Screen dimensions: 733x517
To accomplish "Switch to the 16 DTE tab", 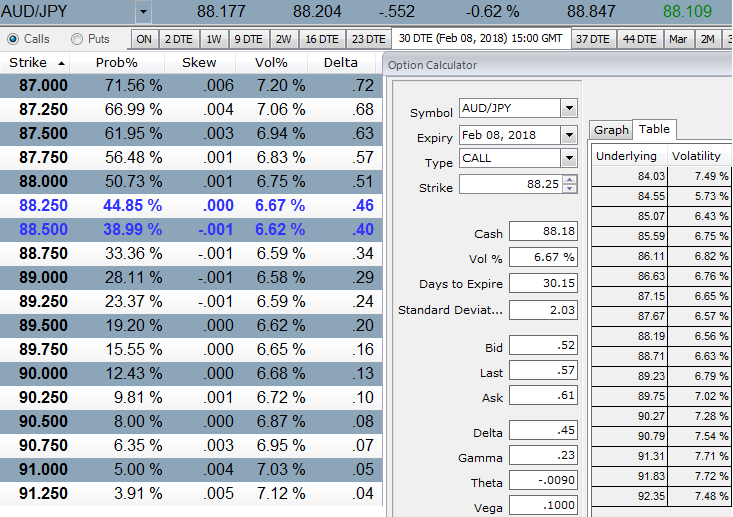I will point(322,39).
